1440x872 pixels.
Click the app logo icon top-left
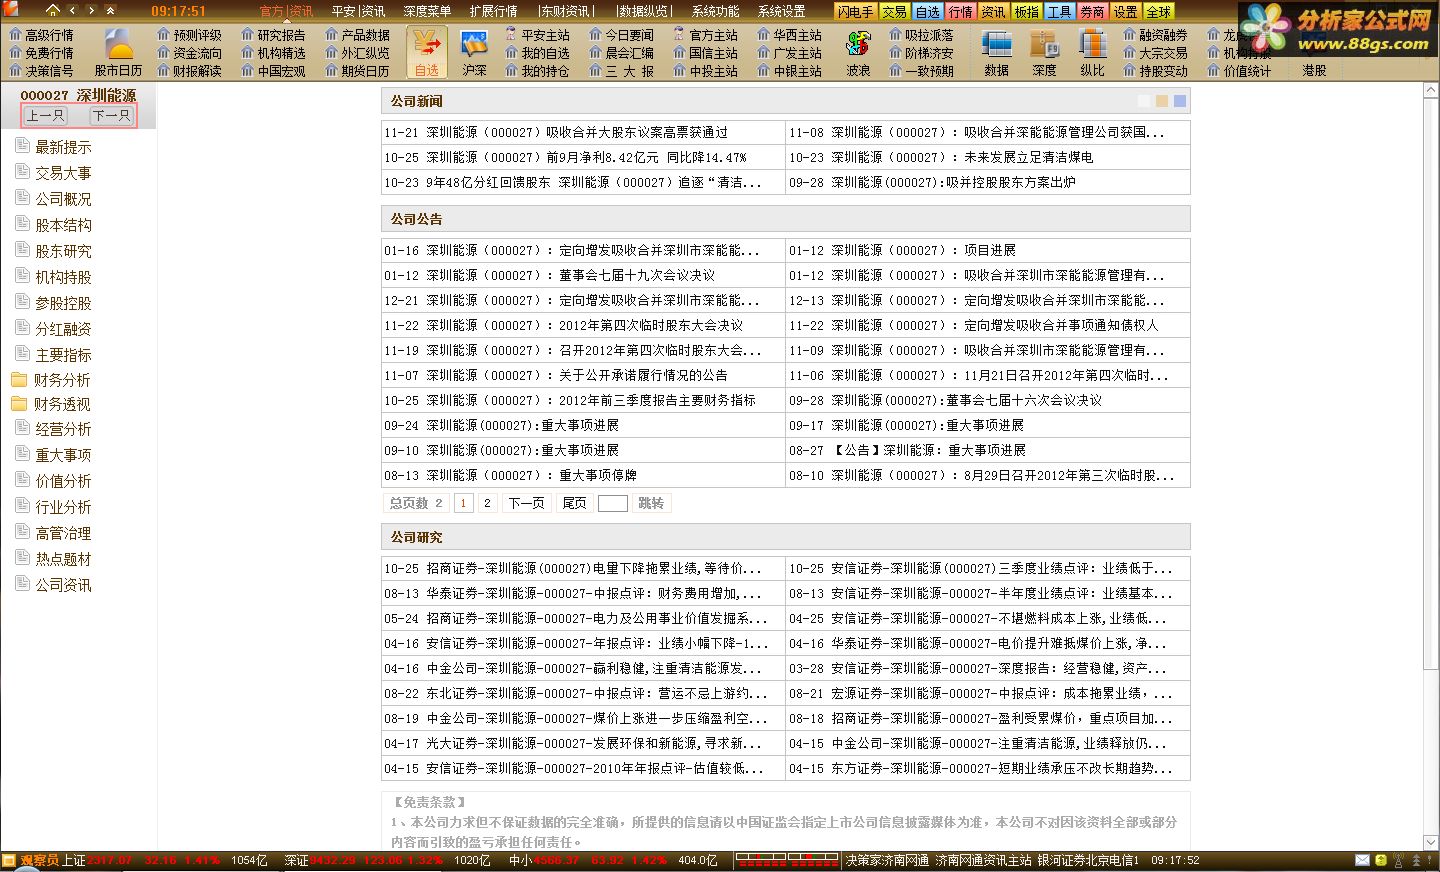[10, 10]
